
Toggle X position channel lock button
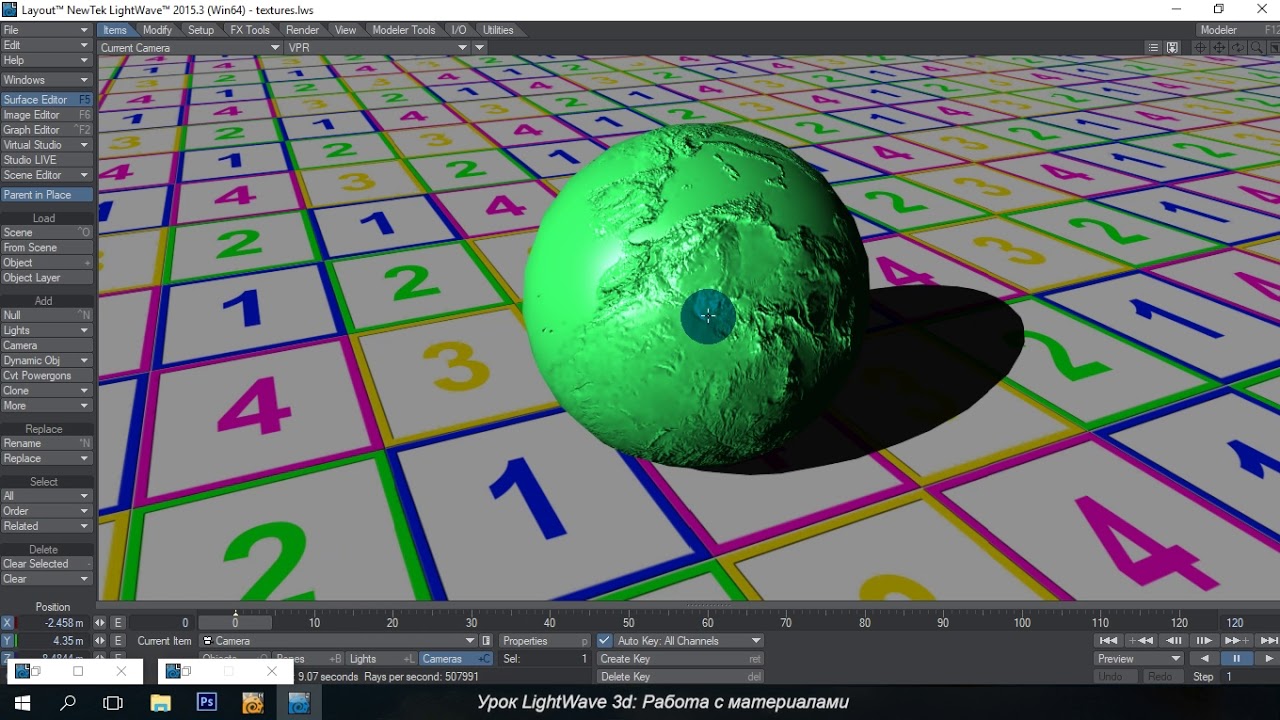(x=7, y=623)
